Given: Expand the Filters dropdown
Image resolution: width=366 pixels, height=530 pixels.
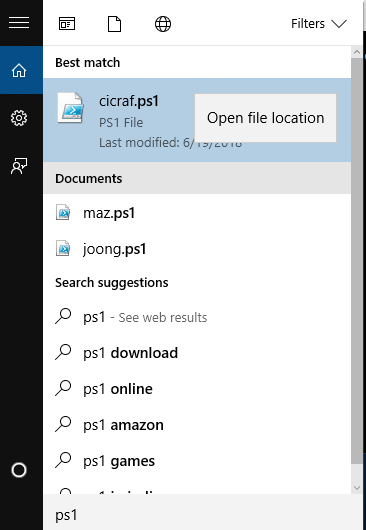Looking at the screenshot, I should pyautogui.click(x=319, y=24).
